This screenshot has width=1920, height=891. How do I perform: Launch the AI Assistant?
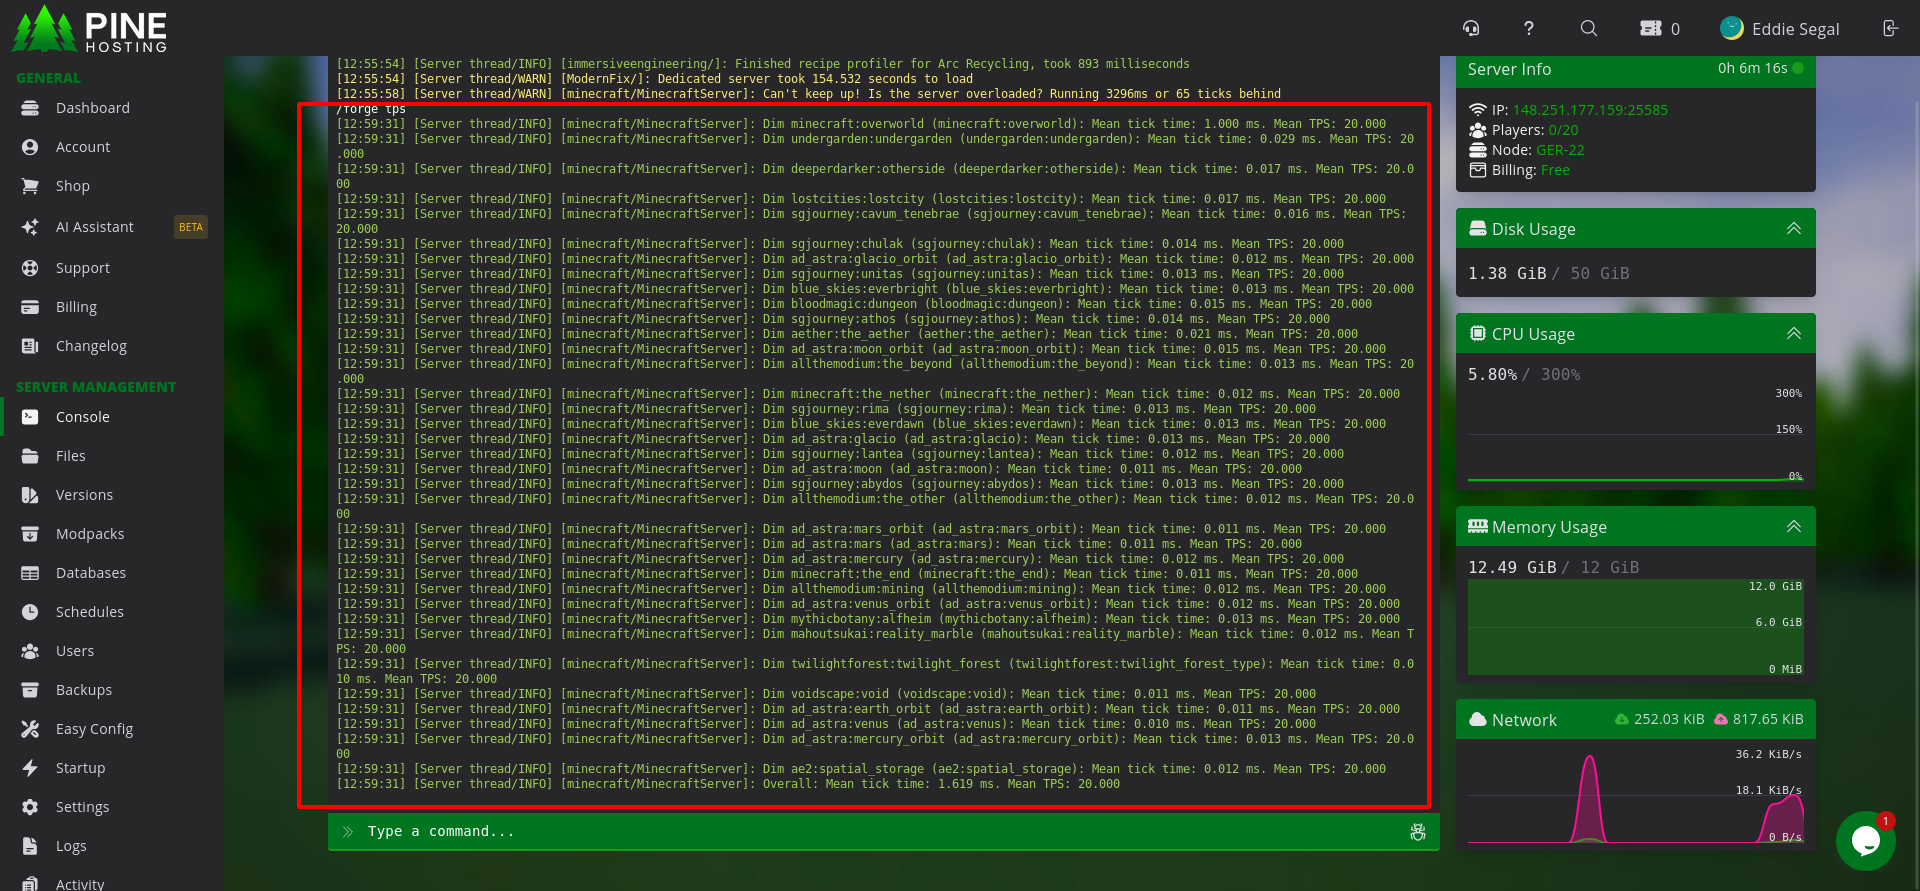click(94, 227)
